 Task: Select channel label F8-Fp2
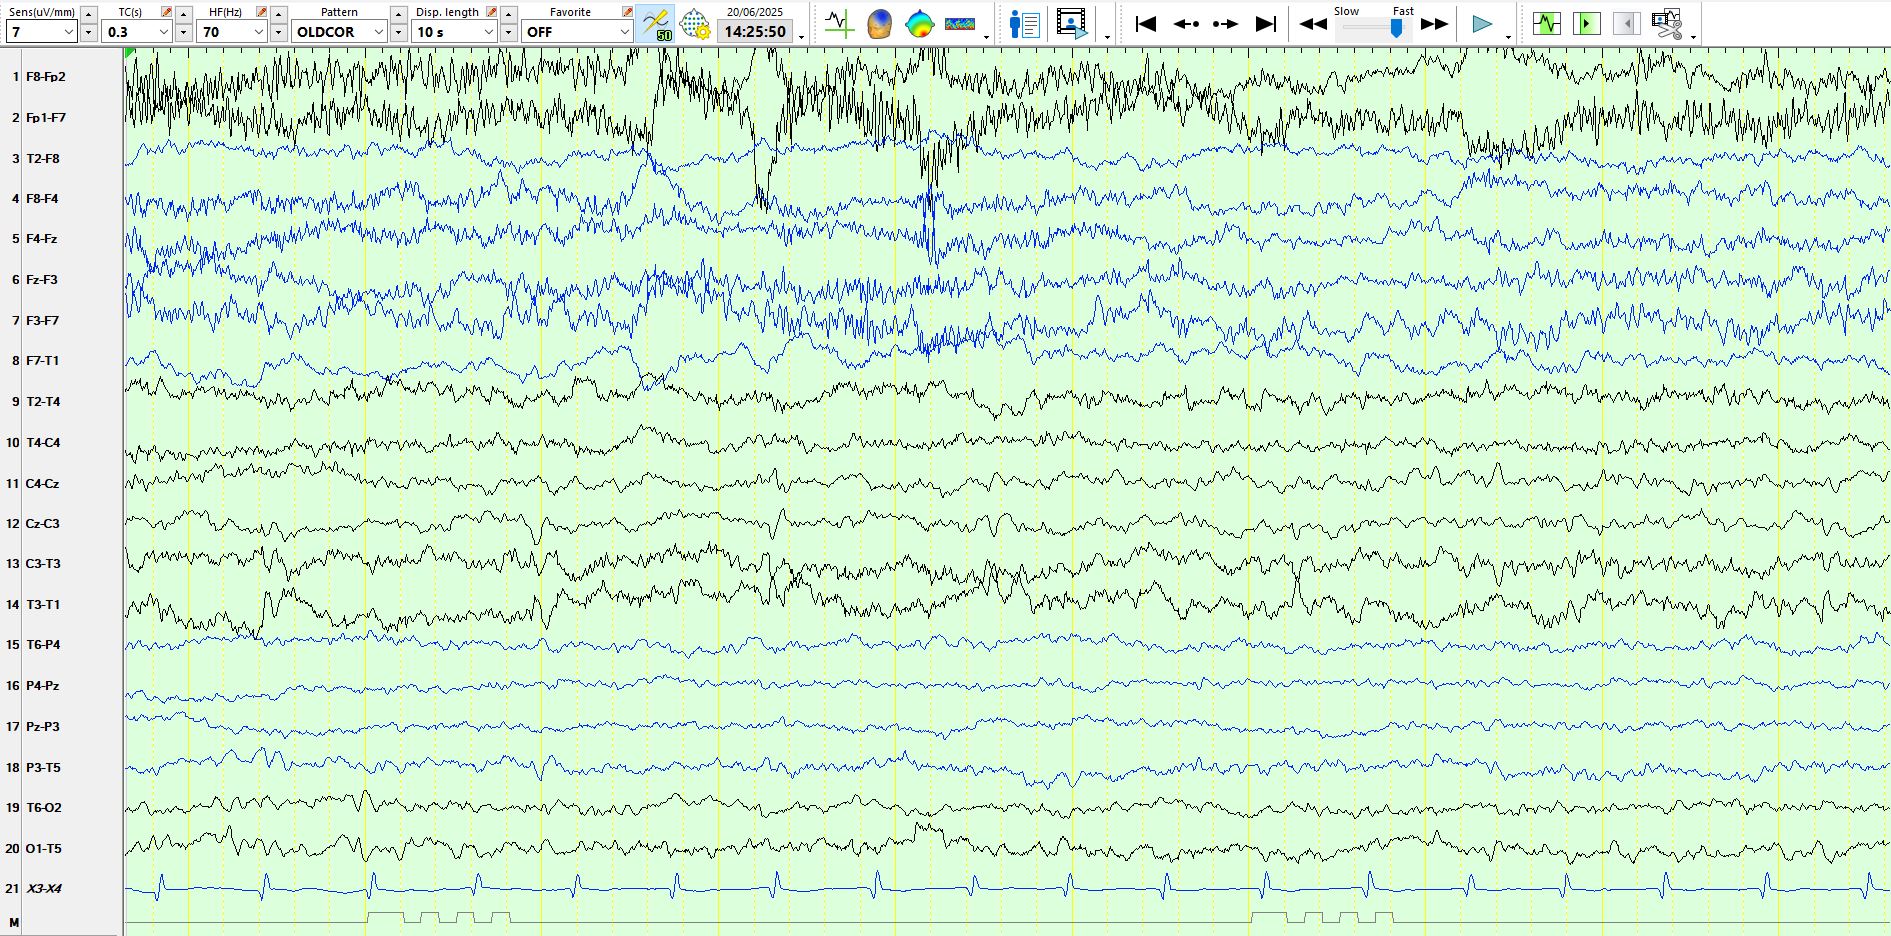pos(46,77)
